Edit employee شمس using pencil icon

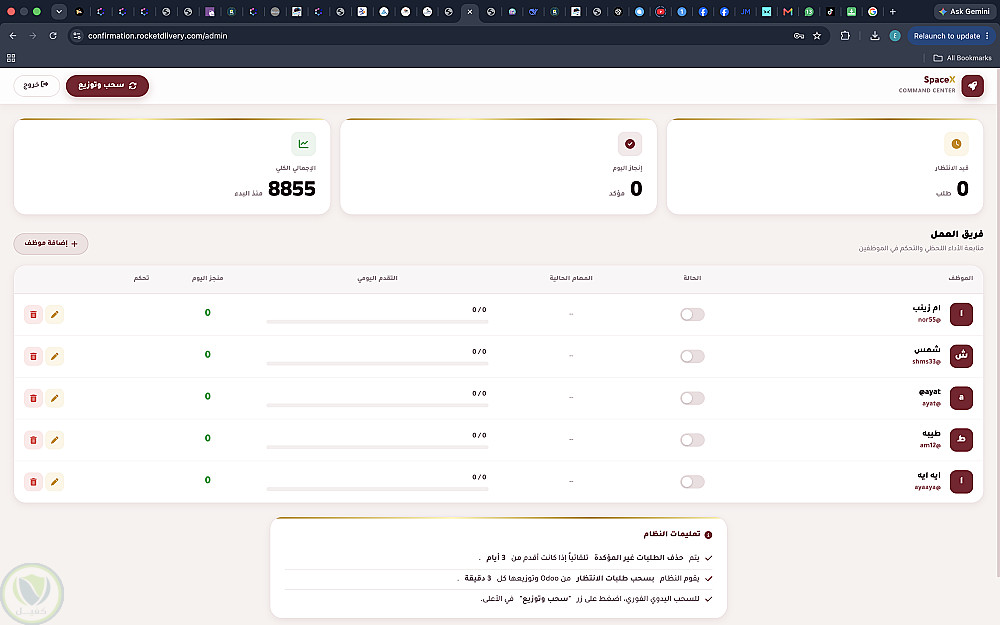point(54,357)
